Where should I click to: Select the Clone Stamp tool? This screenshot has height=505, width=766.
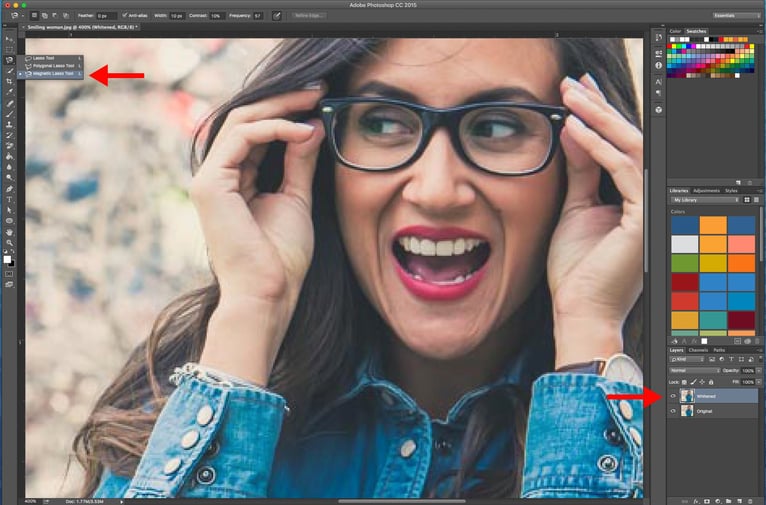[9, 125]
